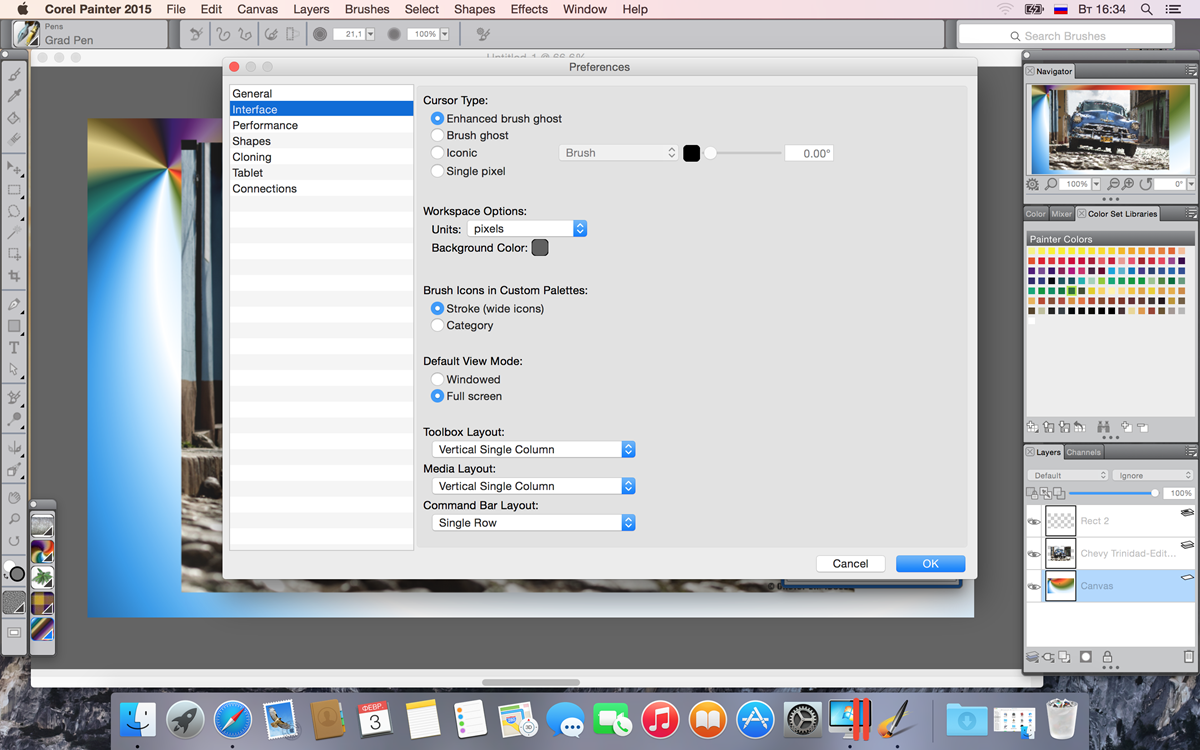1200x750 pixels.
Task: Hide the Chevy Trinidad layer
Action: tap(1034, 554)
